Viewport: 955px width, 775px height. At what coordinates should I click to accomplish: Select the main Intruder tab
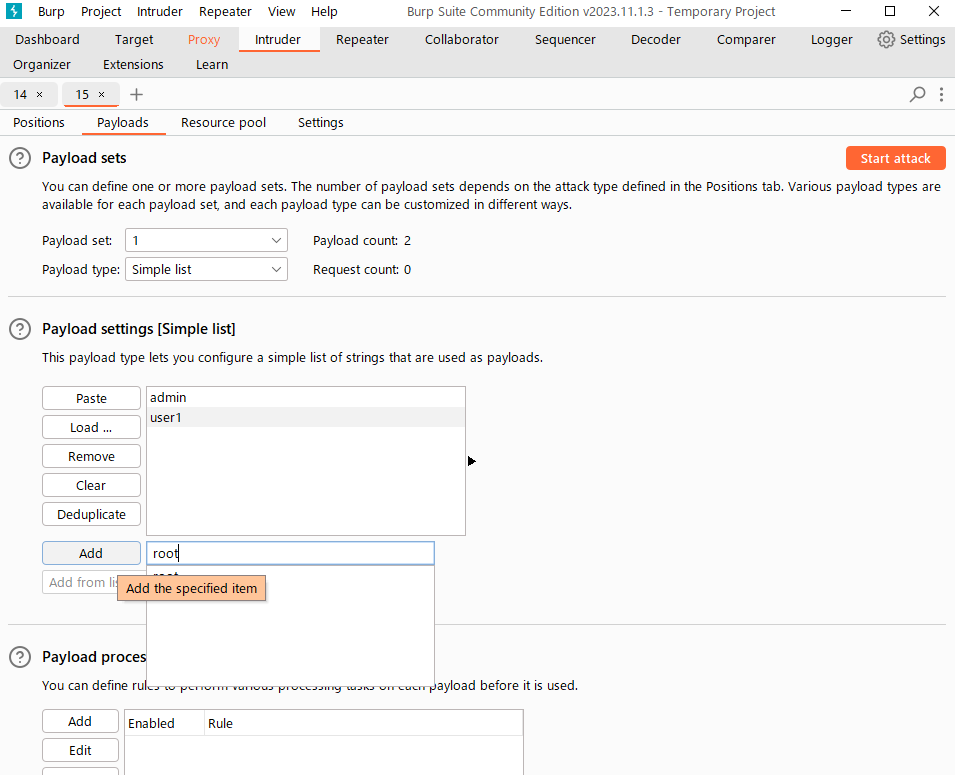(x=278, y=40)
